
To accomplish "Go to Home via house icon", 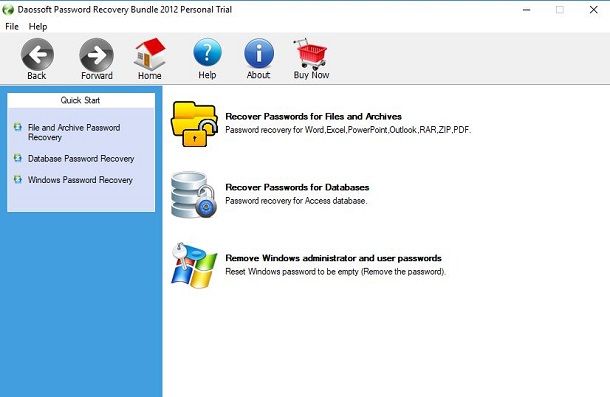I will [150, 54].
